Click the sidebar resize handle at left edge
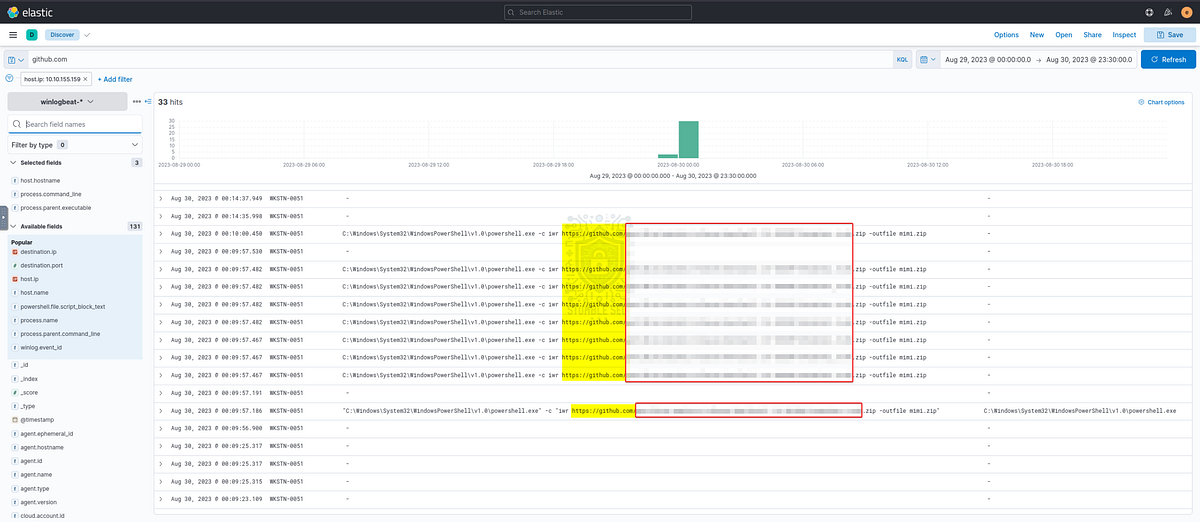Viewport: 1200px width, 531px height. (3, 217)
